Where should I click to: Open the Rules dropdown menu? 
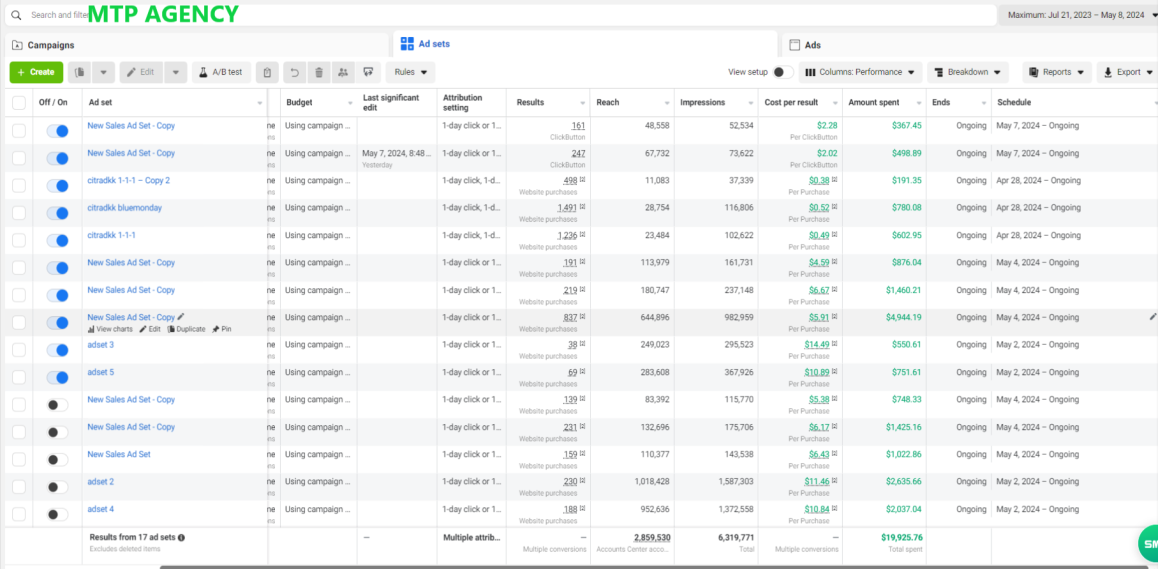pyautogui.click(x=411, y=72)
